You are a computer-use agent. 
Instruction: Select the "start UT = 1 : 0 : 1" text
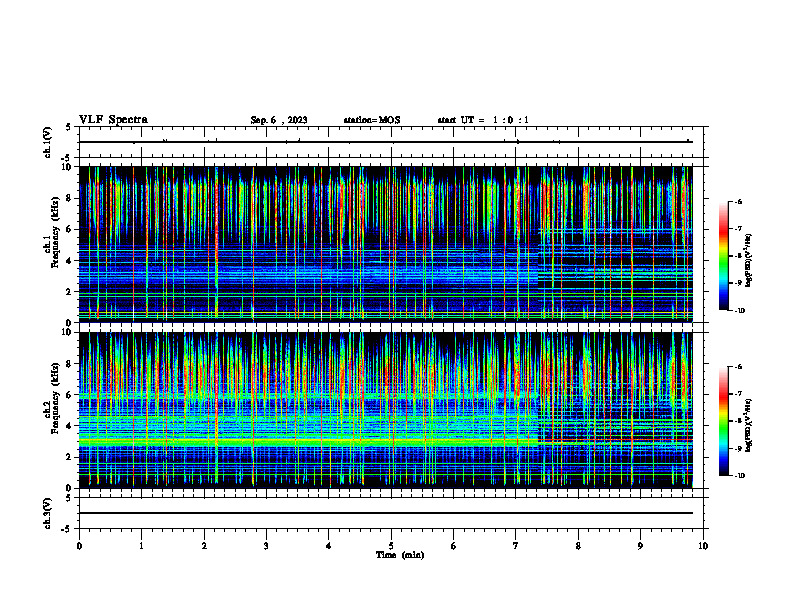coord(483,120)
